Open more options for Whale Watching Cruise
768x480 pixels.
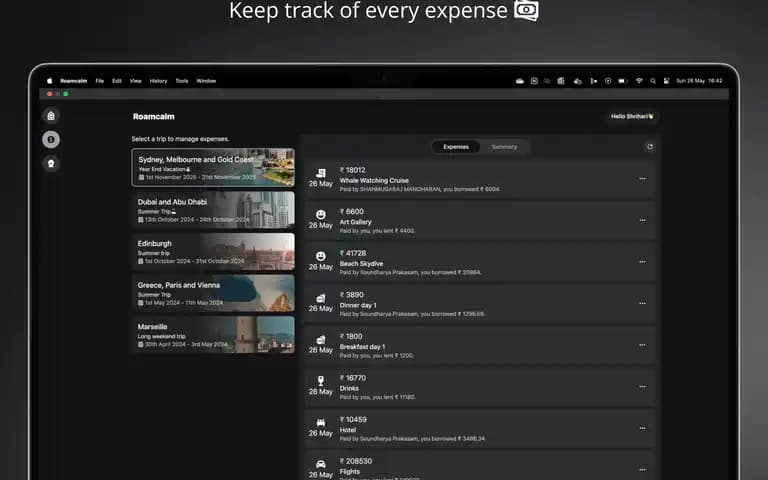click(x=642, y=179)
